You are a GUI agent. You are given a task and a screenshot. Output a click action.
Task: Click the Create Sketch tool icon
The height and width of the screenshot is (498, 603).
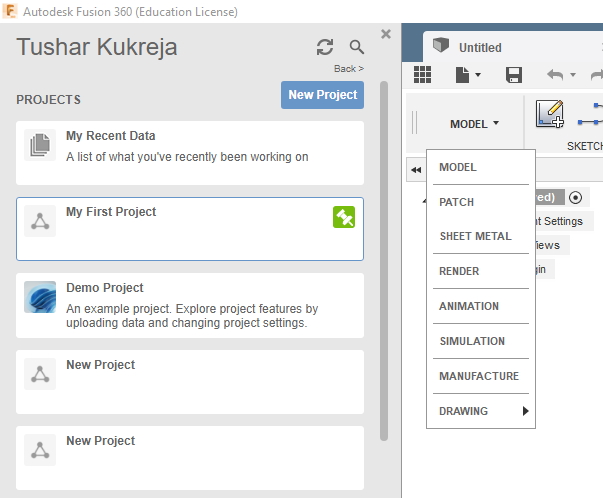(x=550, y=115)
